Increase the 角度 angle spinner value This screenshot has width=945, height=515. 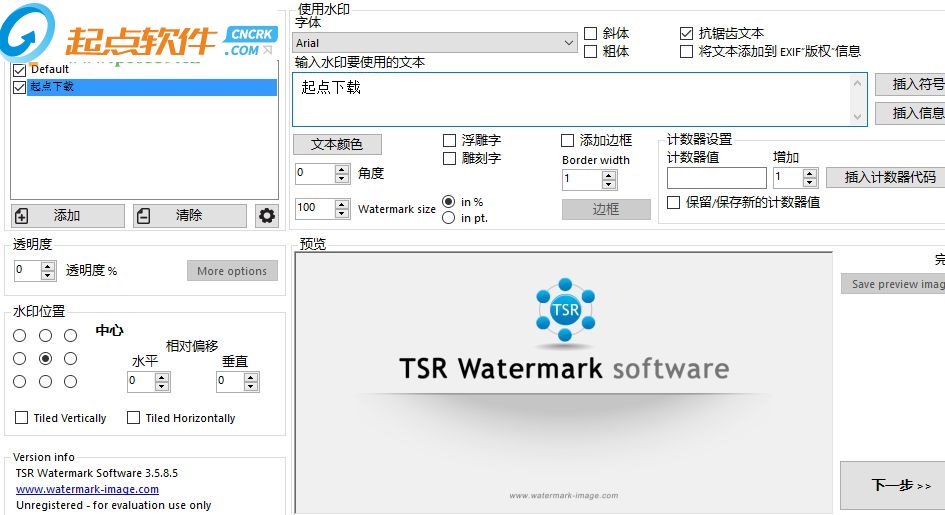click(x=342, y=169)
